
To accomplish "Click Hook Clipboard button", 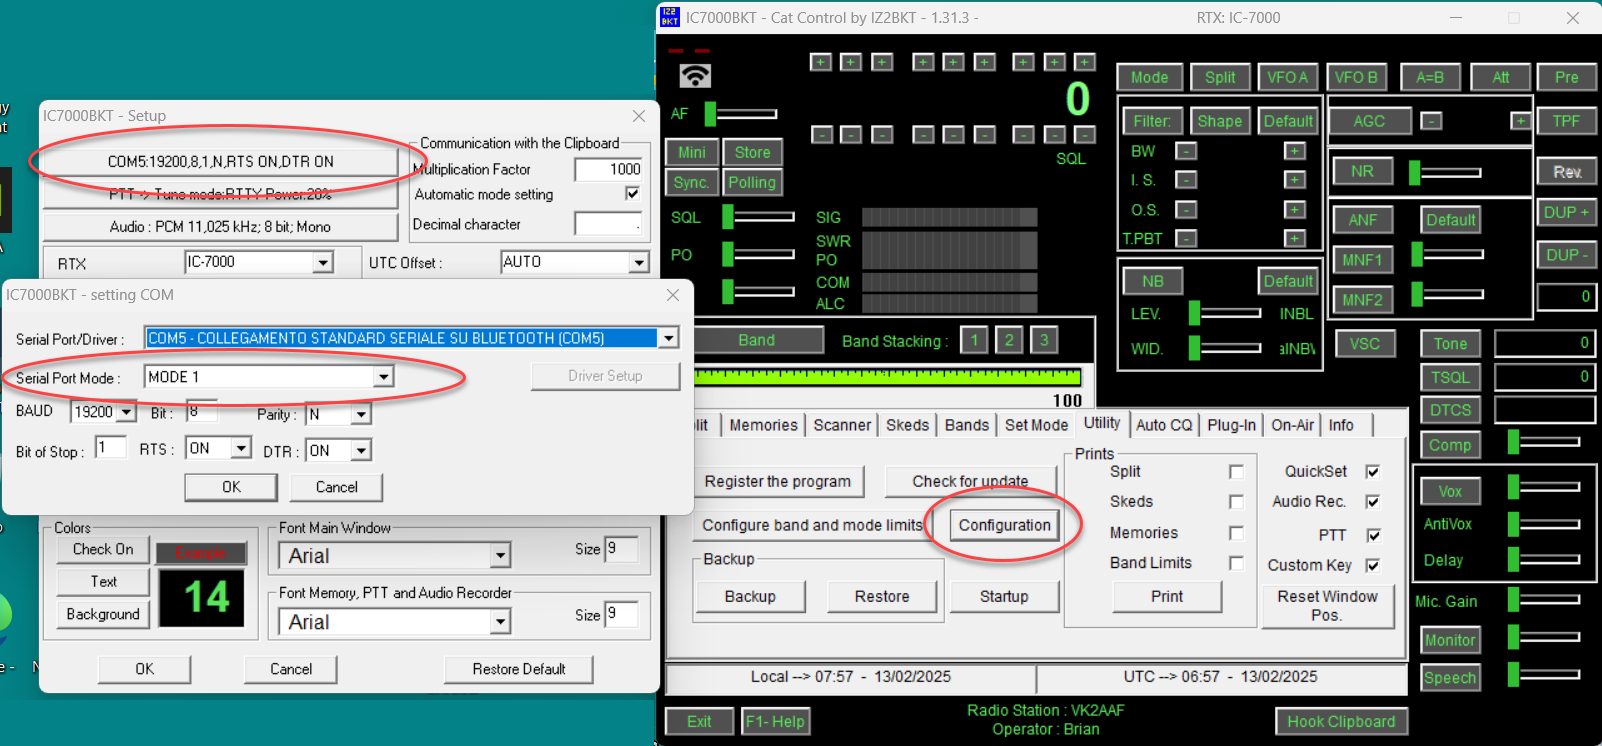I will click(x=1340, y=721).
